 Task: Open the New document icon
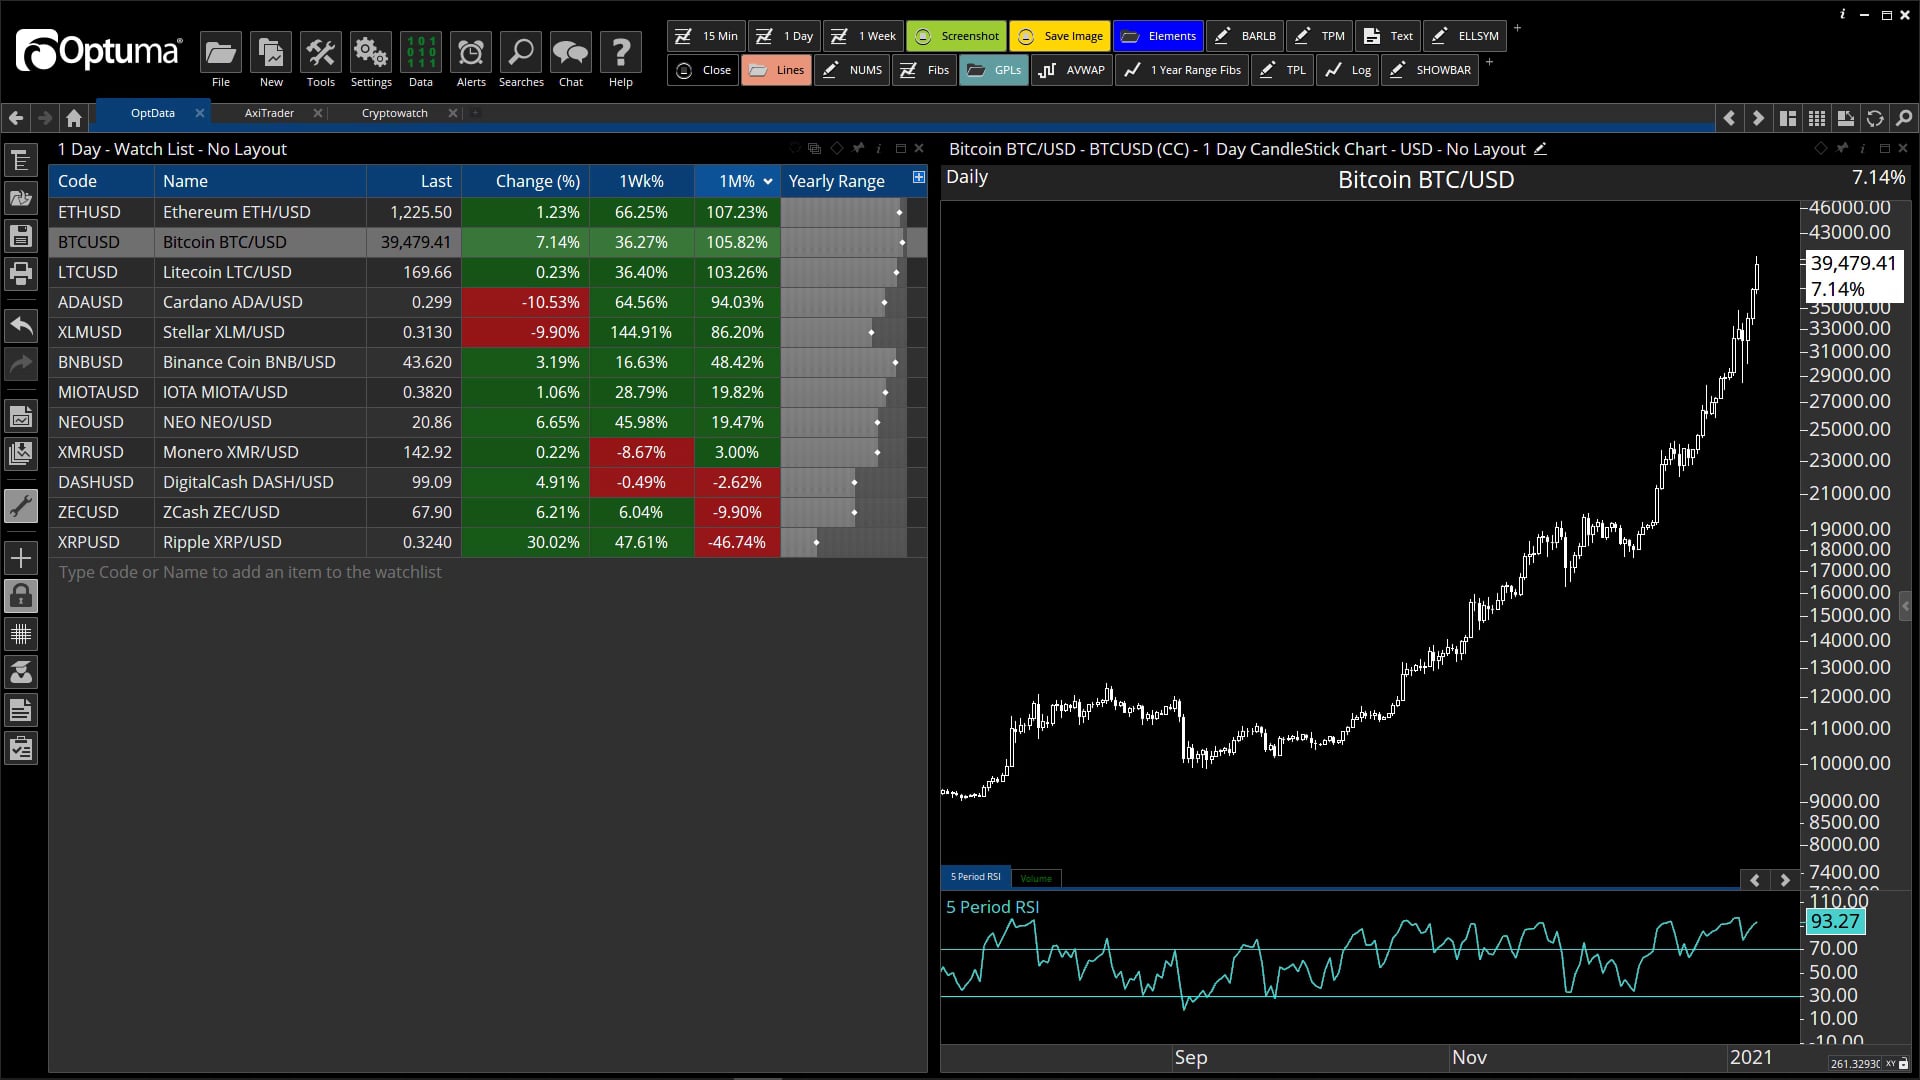pyautogui.click(x=271, y=53)
